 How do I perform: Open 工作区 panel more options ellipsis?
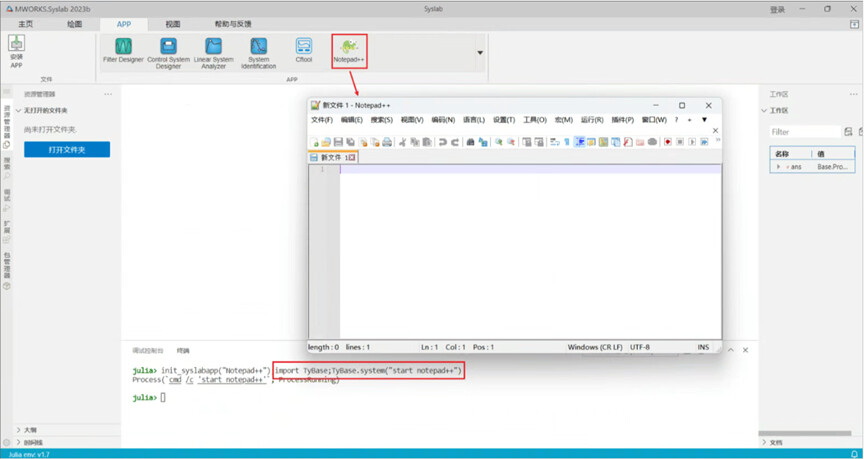(854, 94)
